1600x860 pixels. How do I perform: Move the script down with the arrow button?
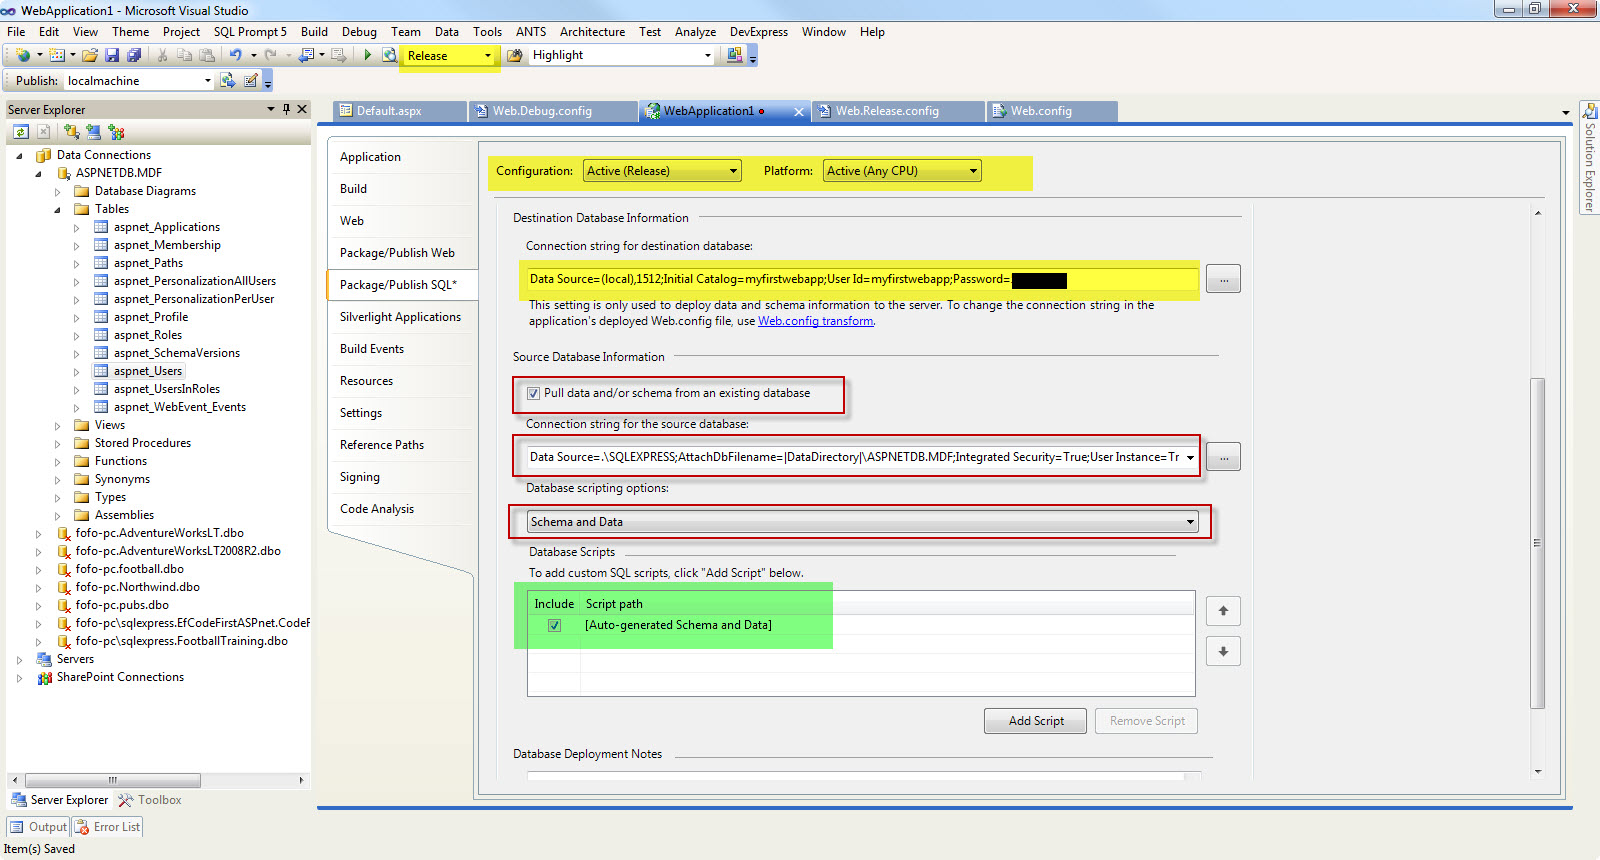tap(1223, 652)
